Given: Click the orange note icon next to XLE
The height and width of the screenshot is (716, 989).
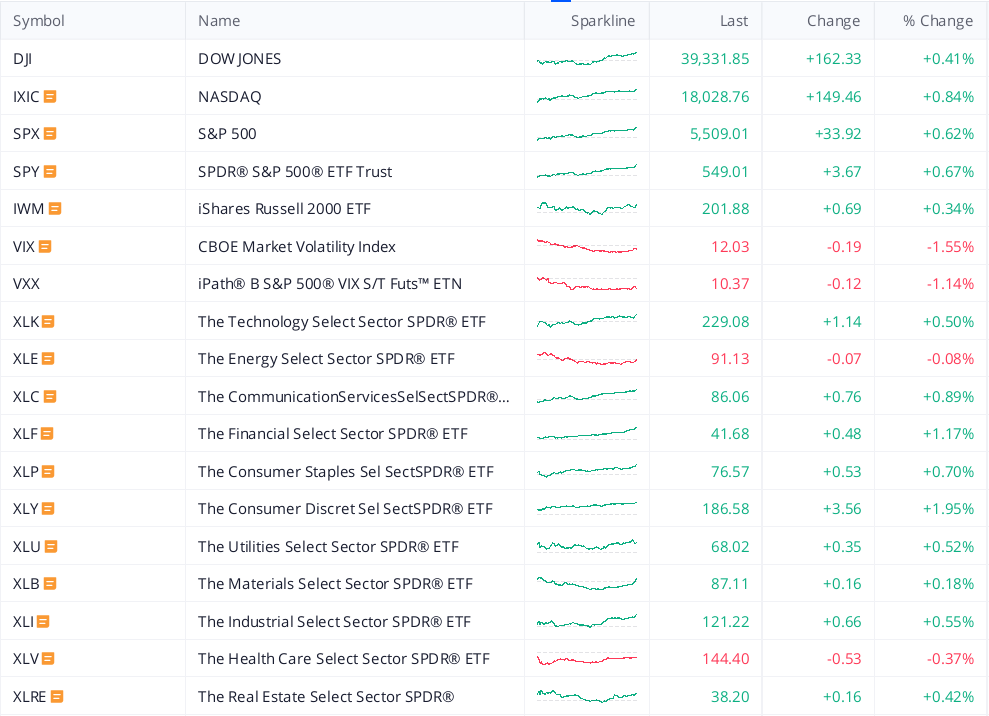Looking at the screenshot, I should tap(48, 359).
